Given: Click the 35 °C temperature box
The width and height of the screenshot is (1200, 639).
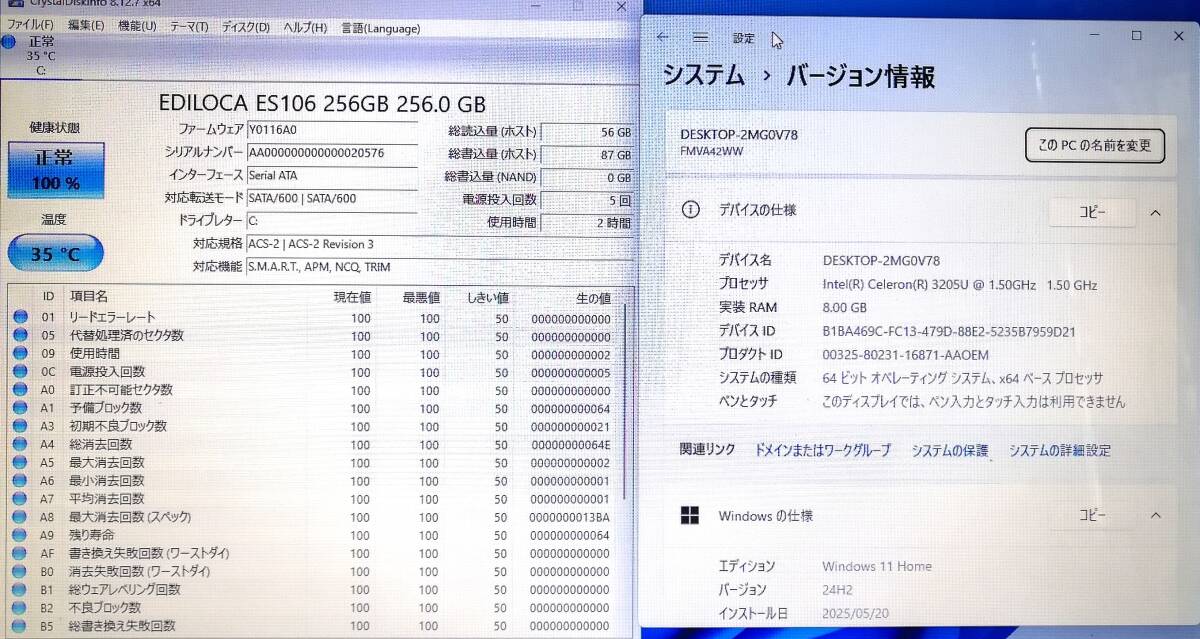Looking at the screenshot, I should click(56, 253).
